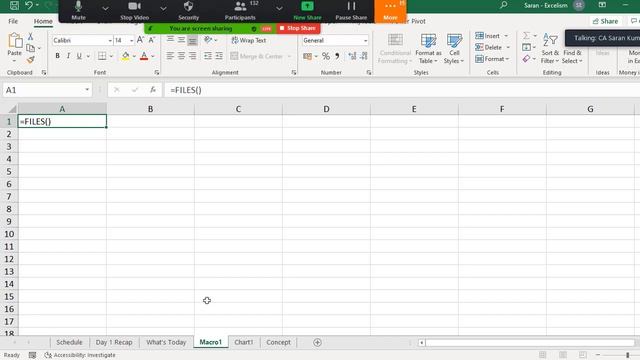Click the Clear eraser icon
Screen dimensions: 640x360
pyautogui.click(x=527, y=59)
